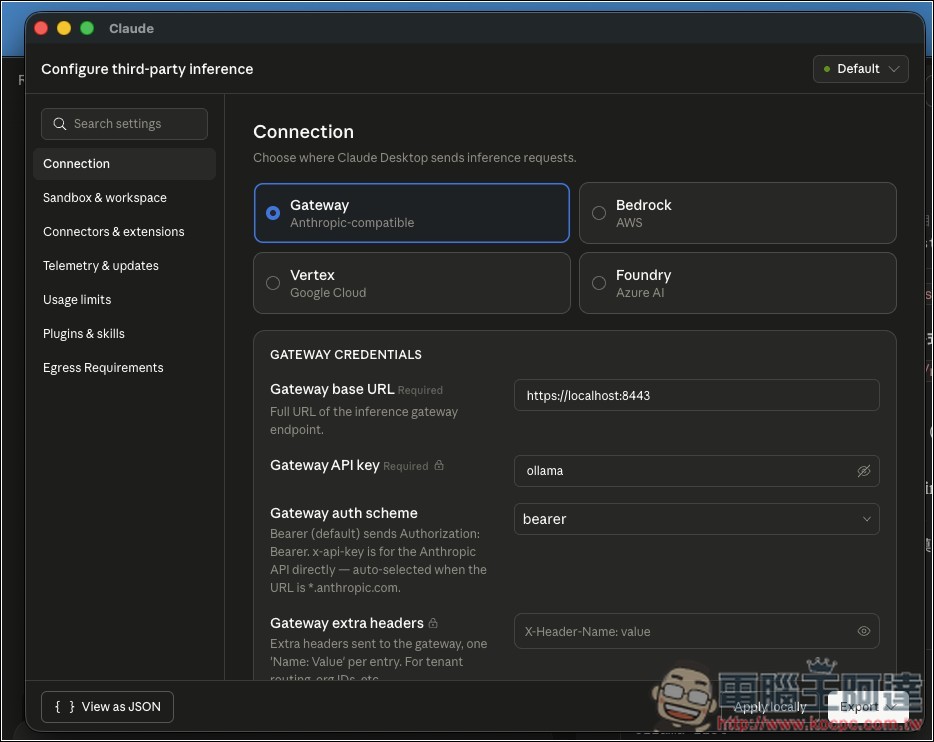Expand the Gateway auth scheme dropdown

696,519
